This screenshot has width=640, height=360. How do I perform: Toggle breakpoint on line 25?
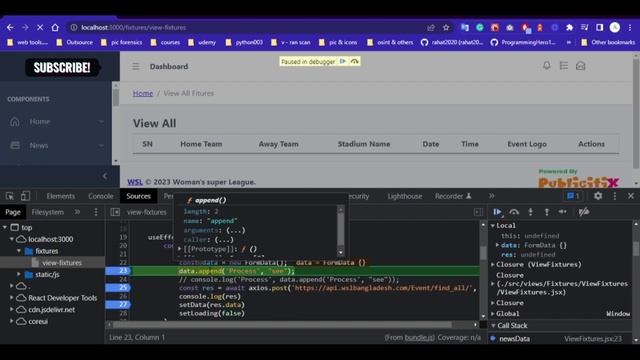coord(118,288)
